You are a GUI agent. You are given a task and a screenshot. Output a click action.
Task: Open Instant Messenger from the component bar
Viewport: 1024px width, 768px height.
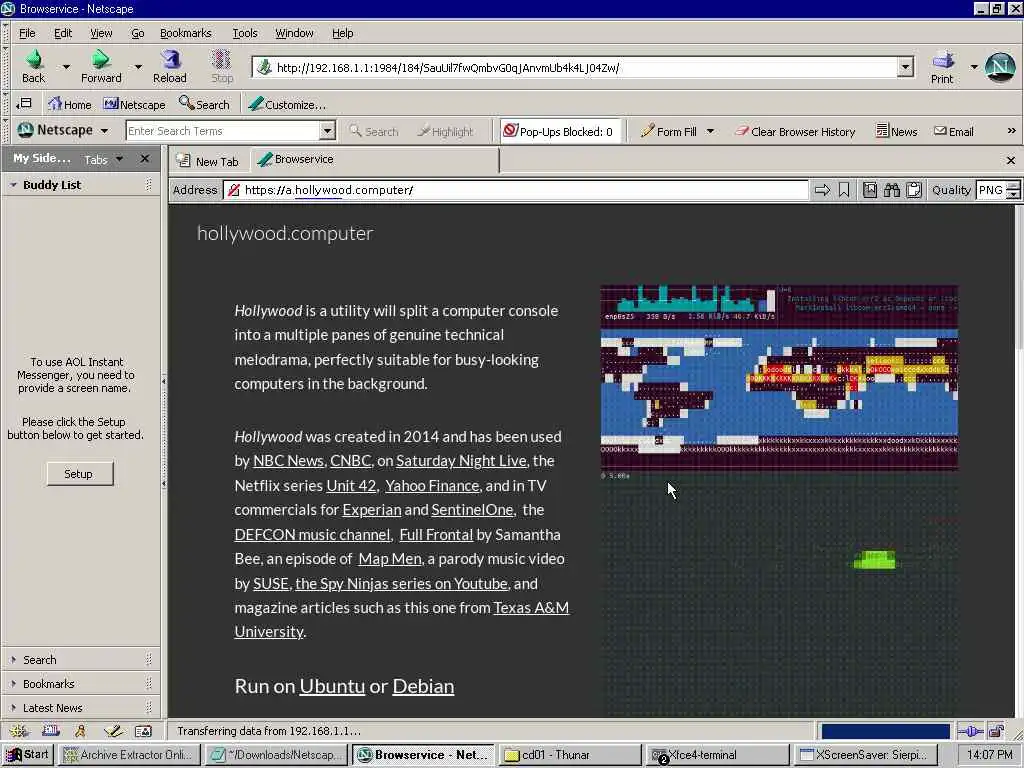click(x=80, y=731)
